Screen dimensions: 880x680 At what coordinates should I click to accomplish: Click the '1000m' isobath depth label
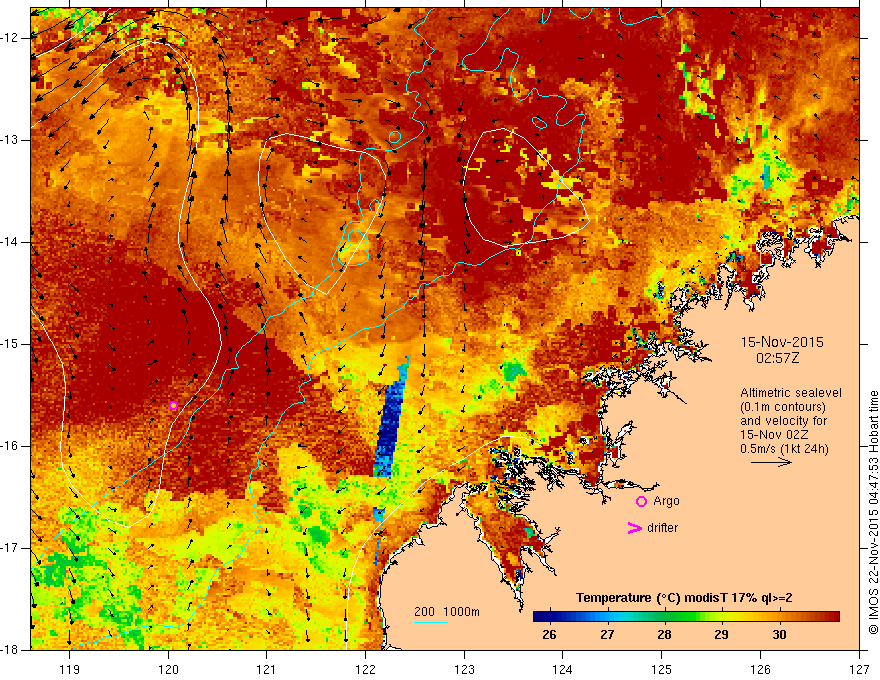point(461,612)
